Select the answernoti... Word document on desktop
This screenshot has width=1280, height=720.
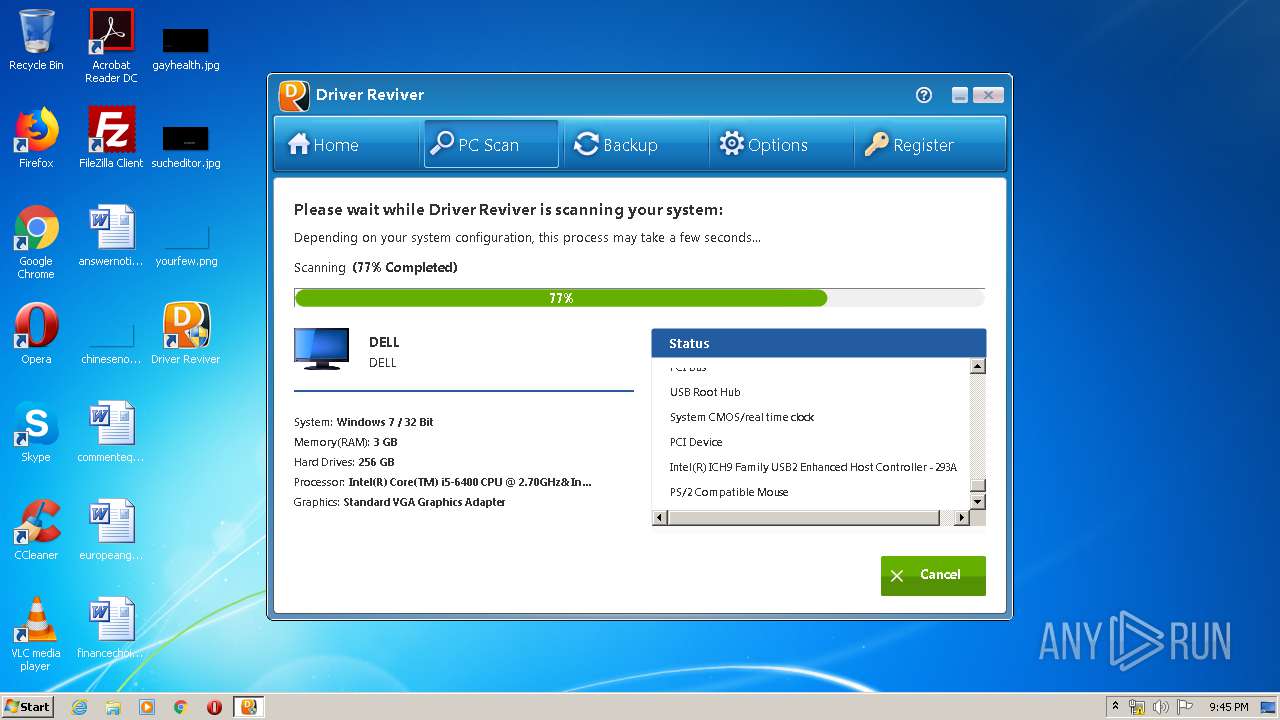point(111,236)
